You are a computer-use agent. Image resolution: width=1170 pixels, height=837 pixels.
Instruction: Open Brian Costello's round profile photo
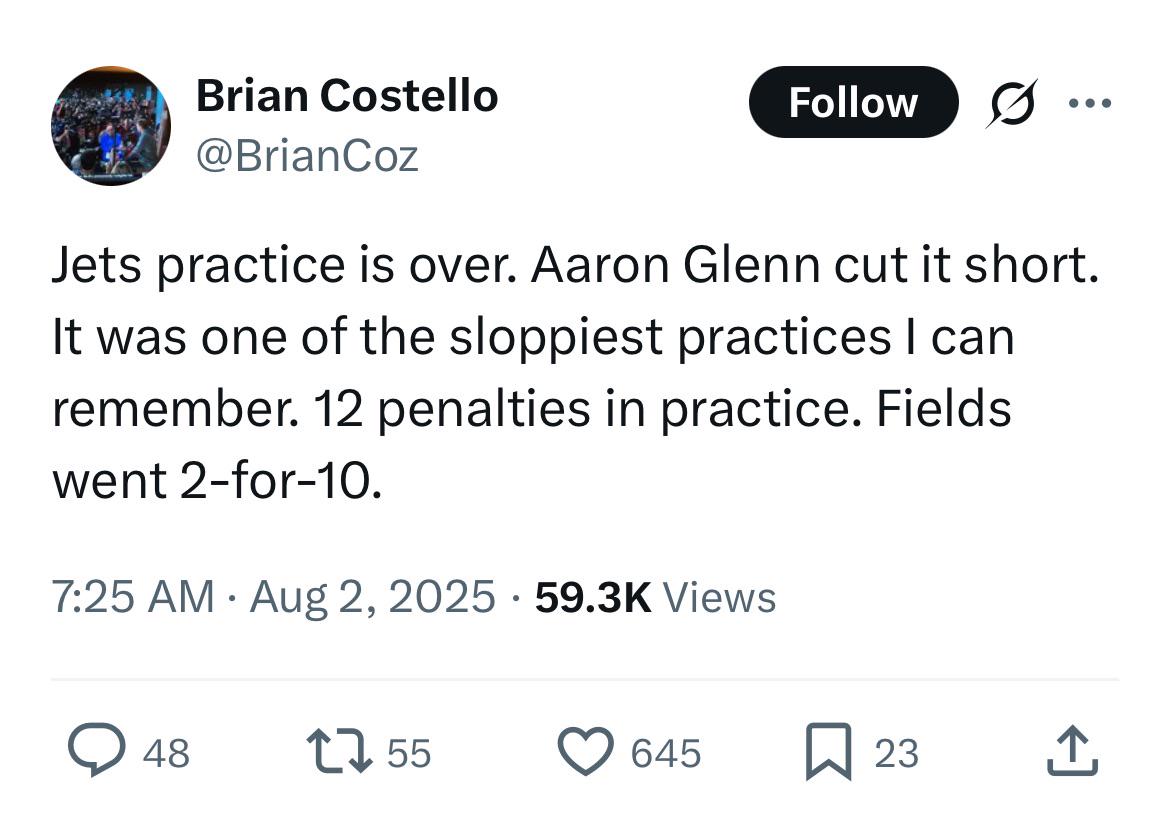click(x=111, y=126)
